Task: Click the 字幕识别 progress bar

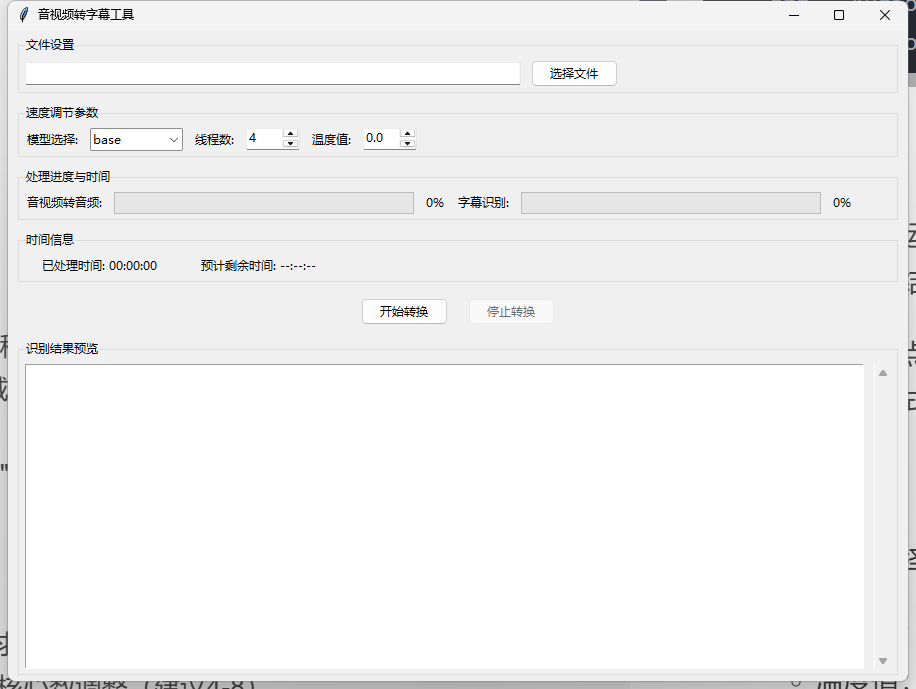Action: click(x=670, y=202)
